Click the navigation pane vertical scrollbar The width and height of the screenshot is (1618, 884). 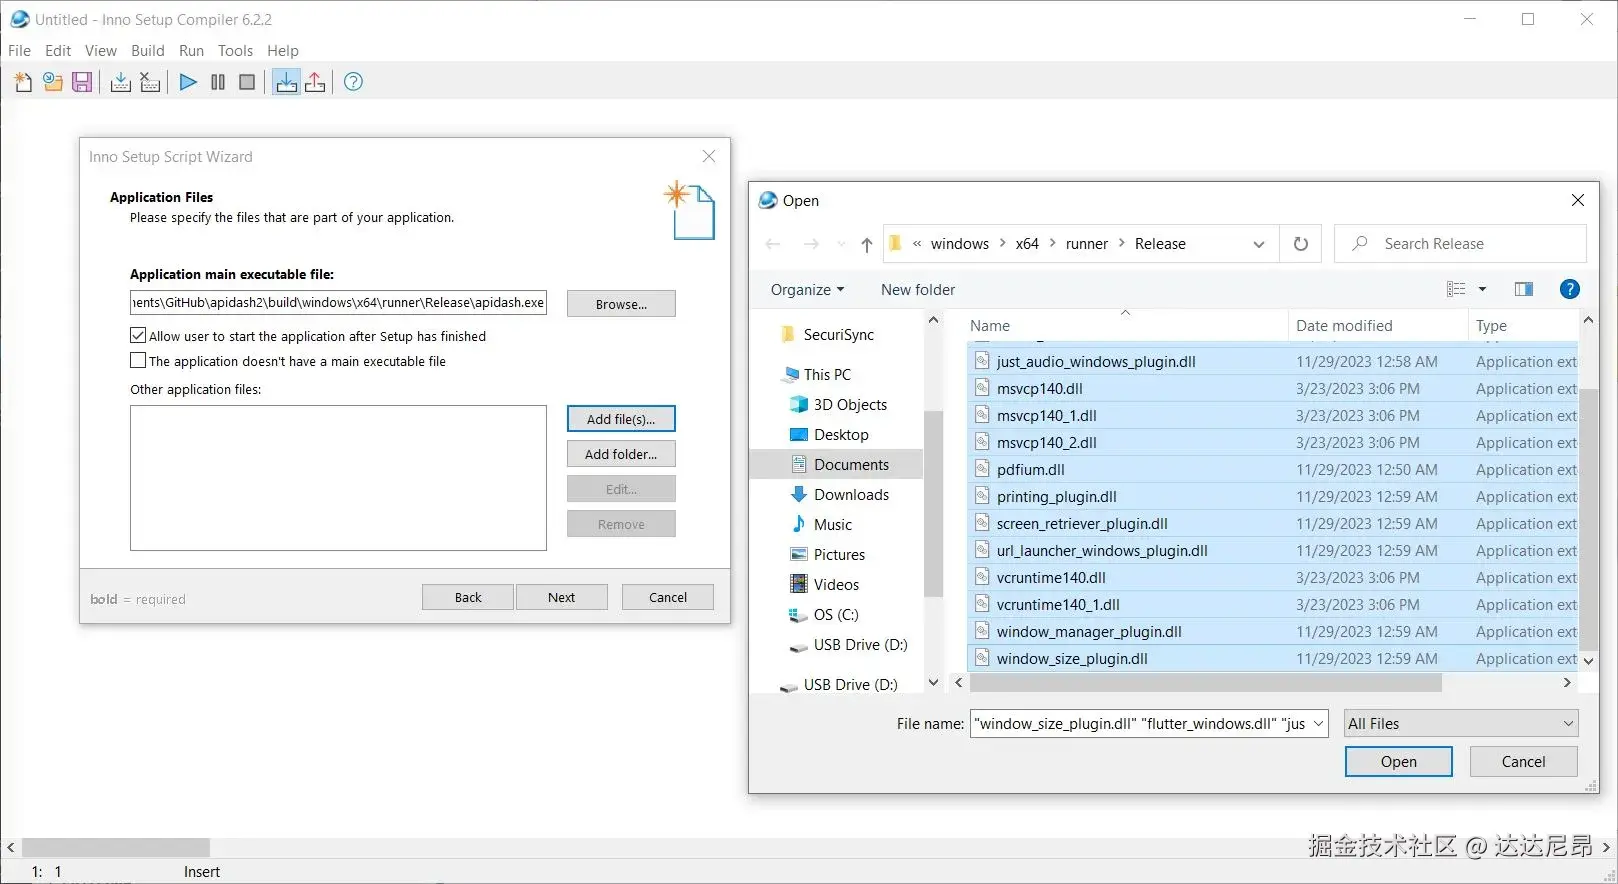point(933,503)
